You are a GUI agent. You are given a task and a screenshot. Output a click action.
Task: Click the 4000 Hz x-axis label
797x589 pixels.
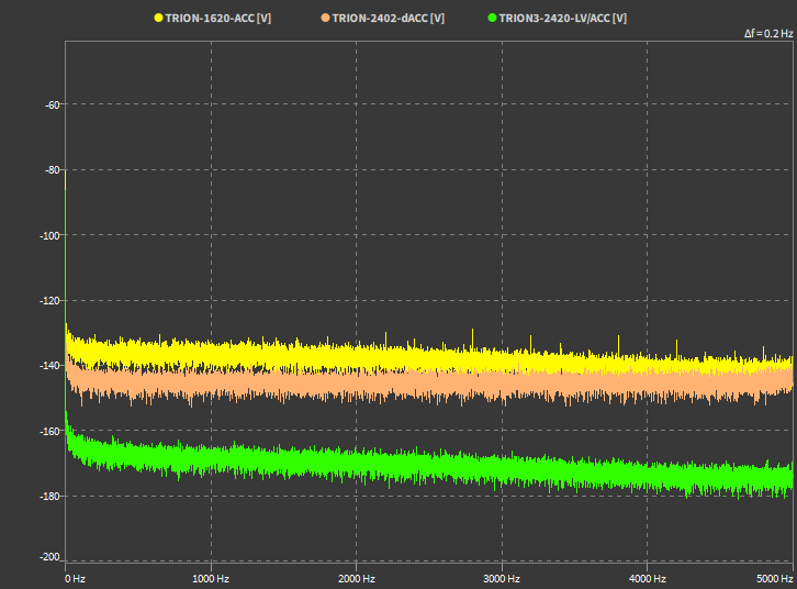[647, 579]
